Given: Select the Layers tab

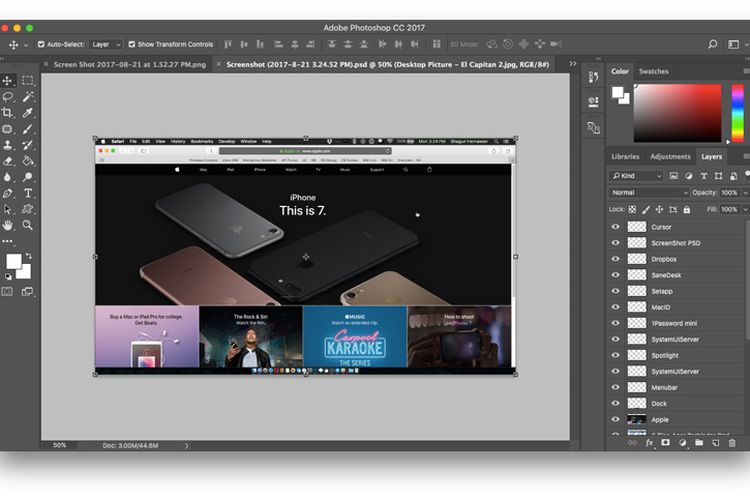Looking at the screenshot, I should pos(712,156).
